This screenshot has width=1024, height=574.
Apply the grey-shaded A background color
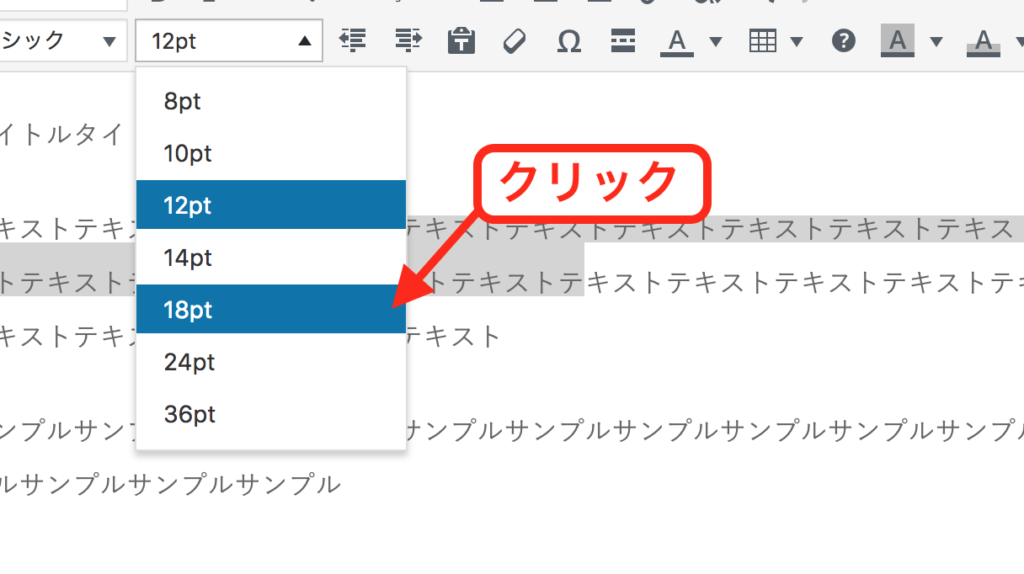click(x=897, y=41)
